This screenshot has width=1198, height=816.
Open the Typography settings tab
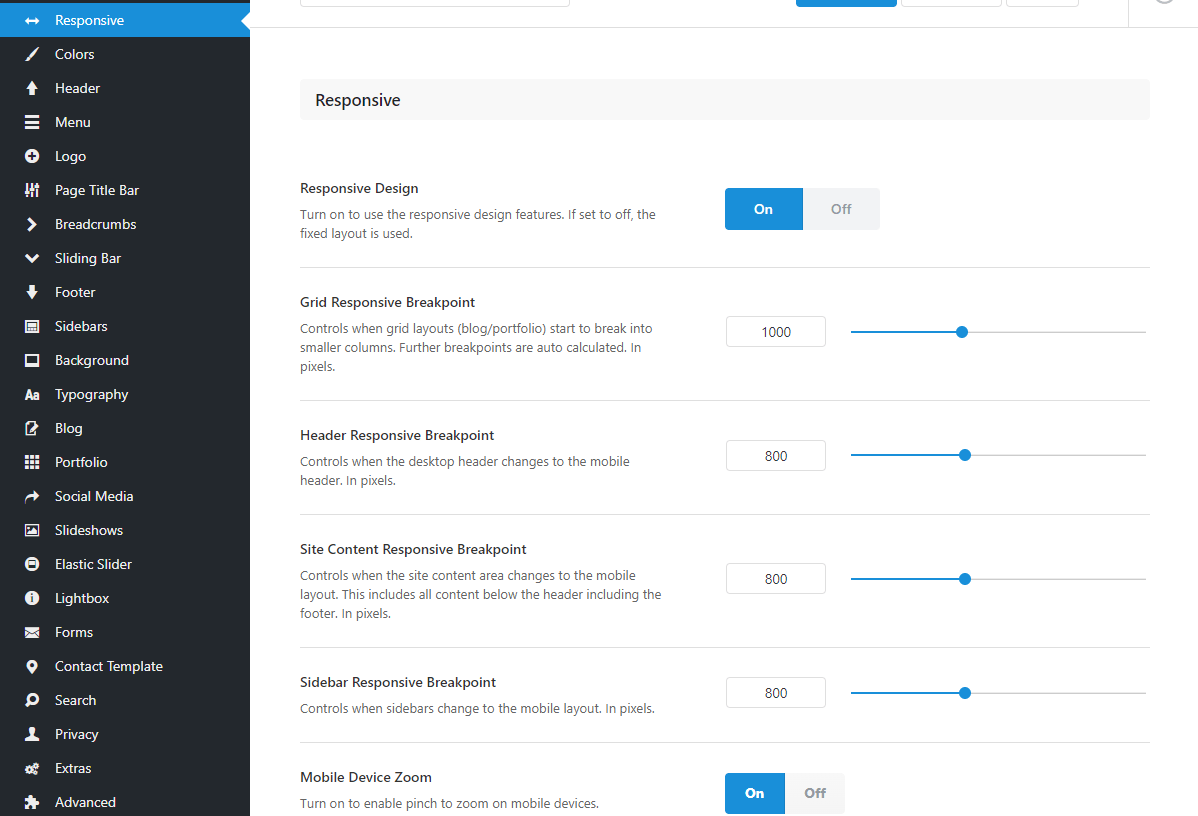click(91, 394)
